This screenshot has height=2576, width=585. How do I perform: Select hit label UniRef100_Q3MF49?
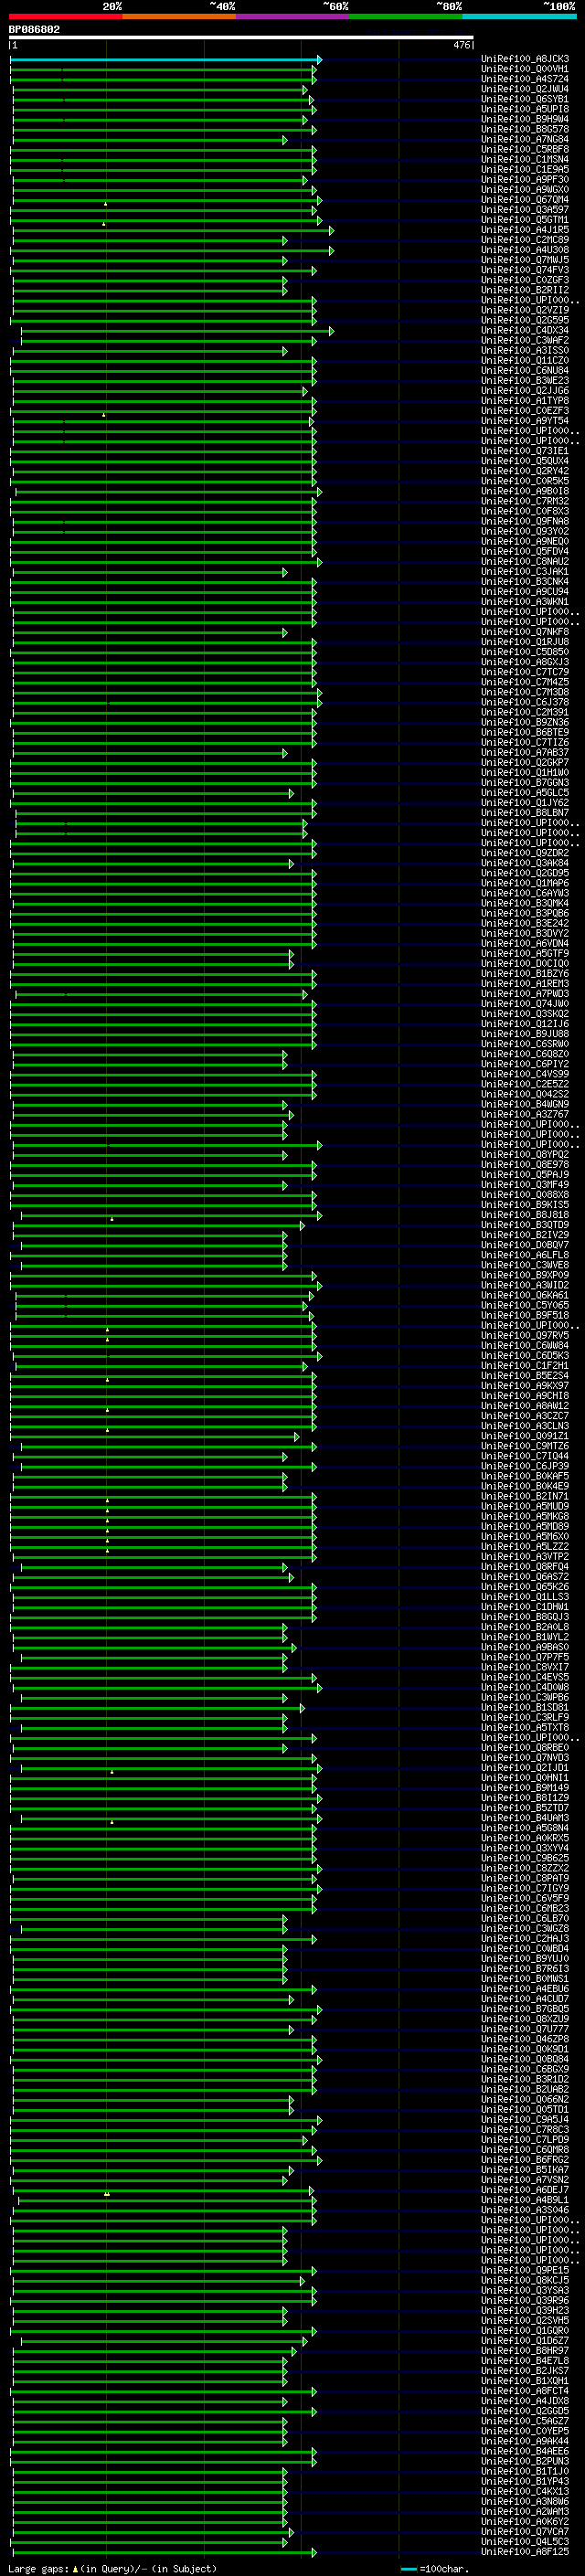(525, 1185)
